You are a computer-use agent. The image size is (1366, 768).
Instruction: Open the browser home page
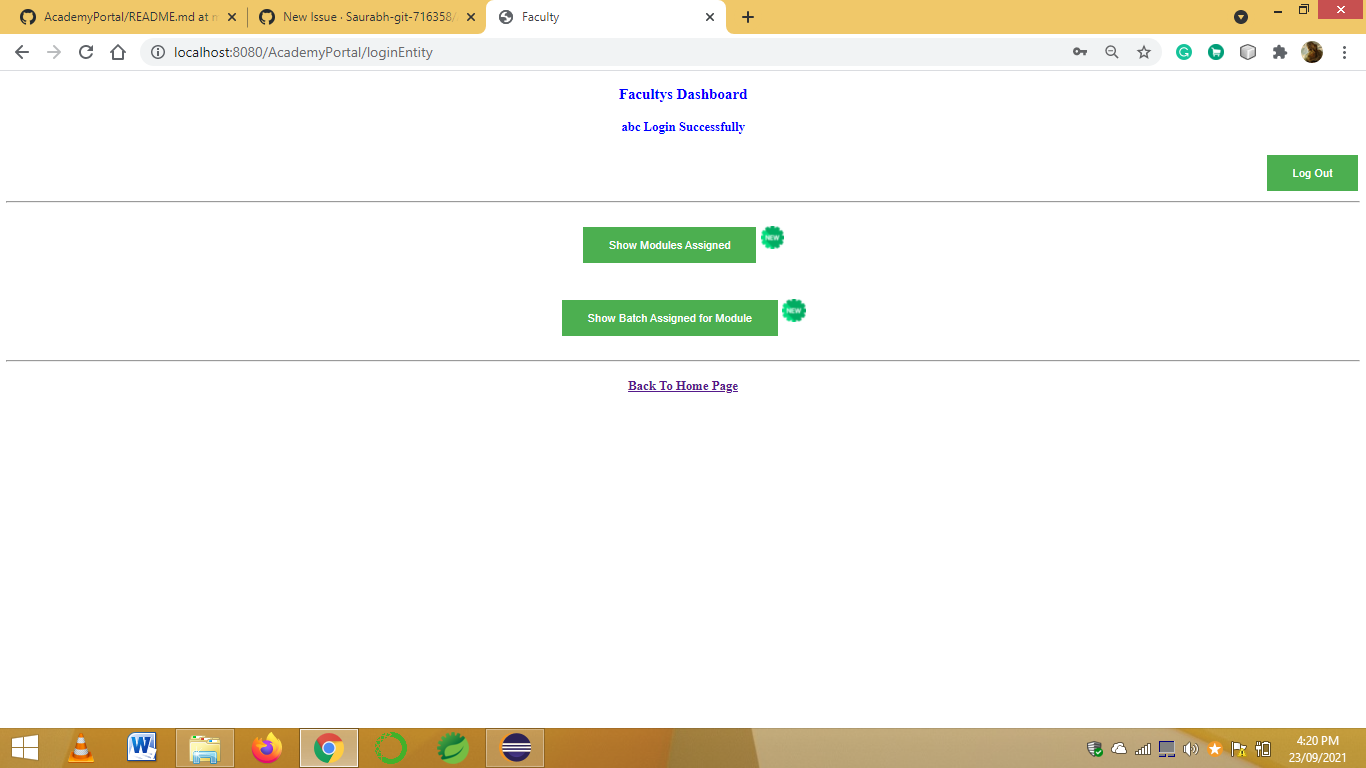[x=118, y=52]
